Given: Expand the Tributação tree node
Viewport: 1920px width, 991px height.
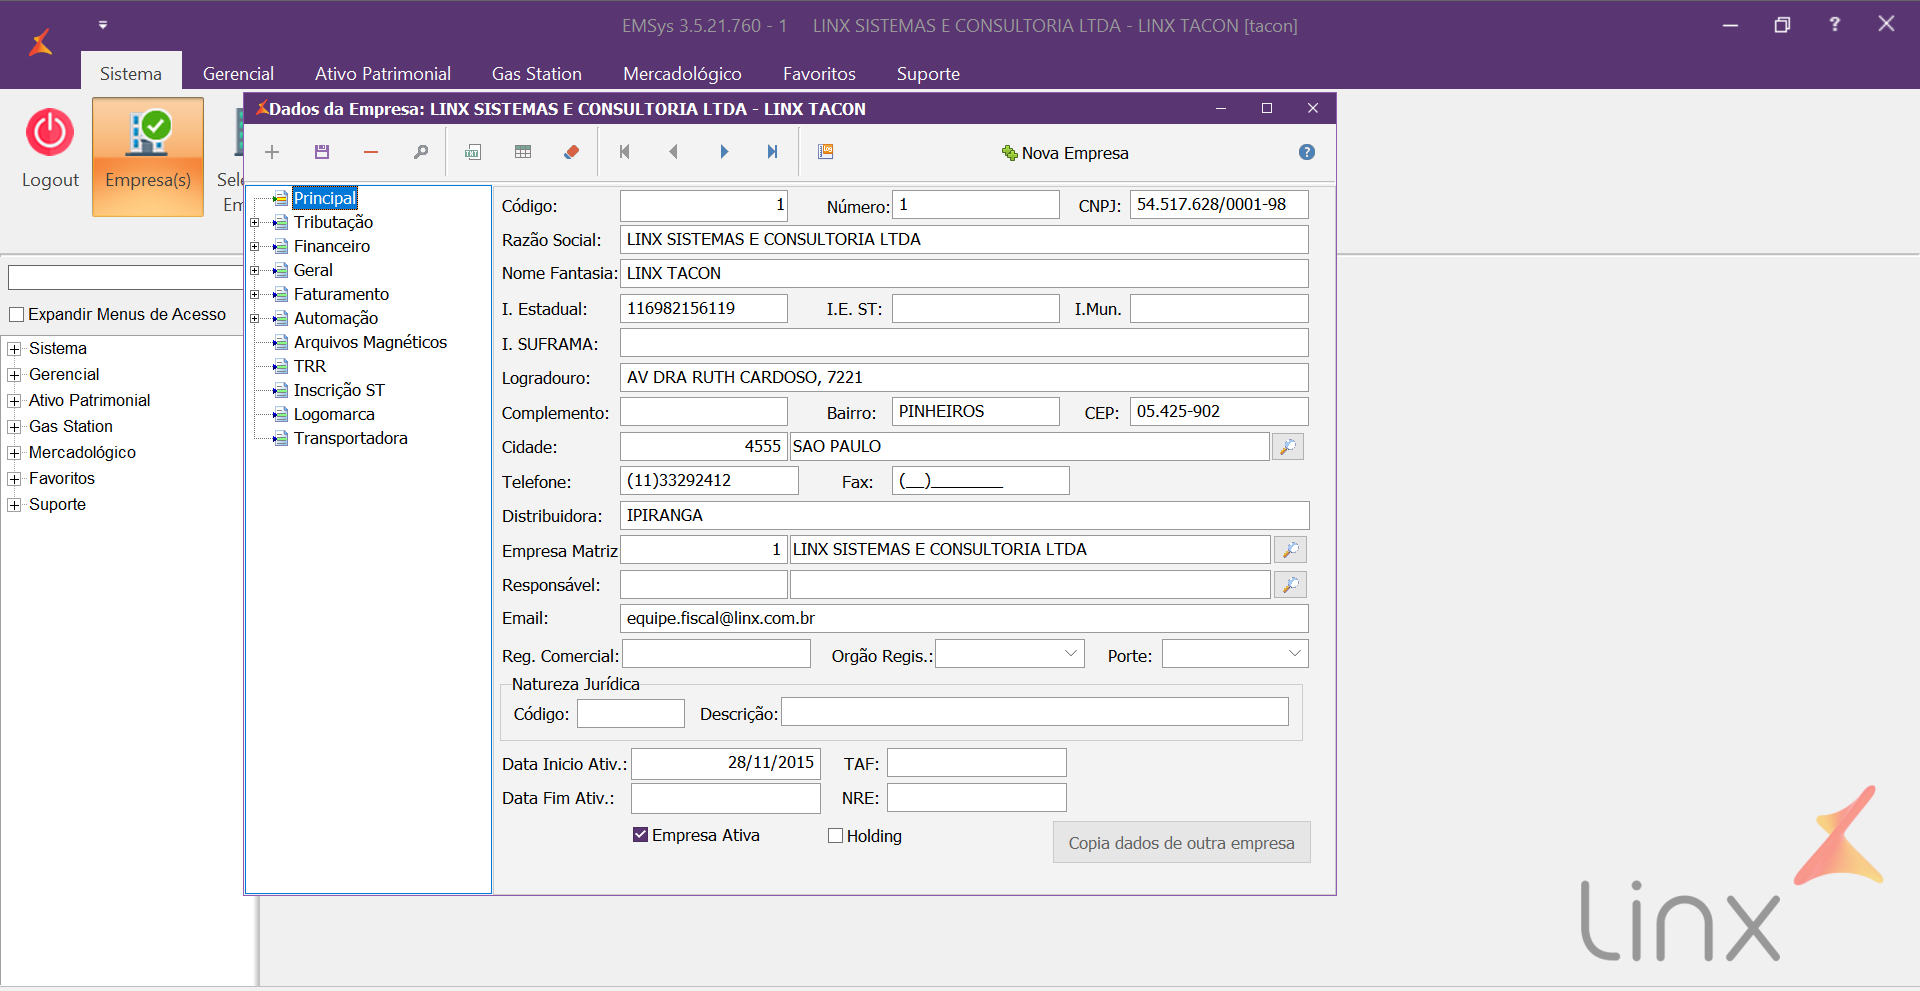Looking at the screenshot, I should coord(255,223).
